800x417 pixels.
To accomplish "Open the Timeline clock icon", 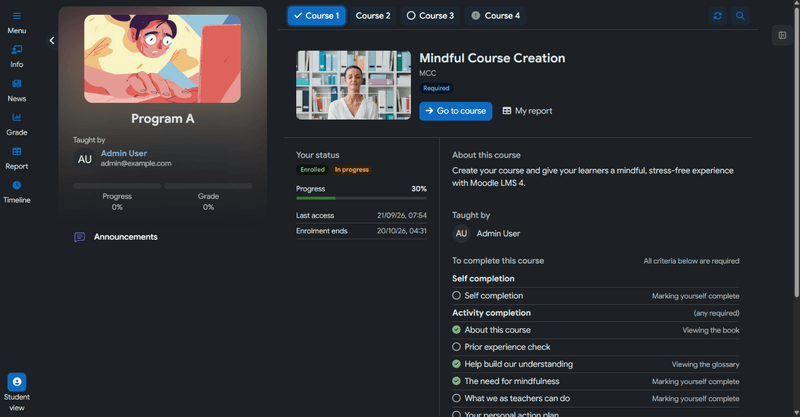I will 17,185.
